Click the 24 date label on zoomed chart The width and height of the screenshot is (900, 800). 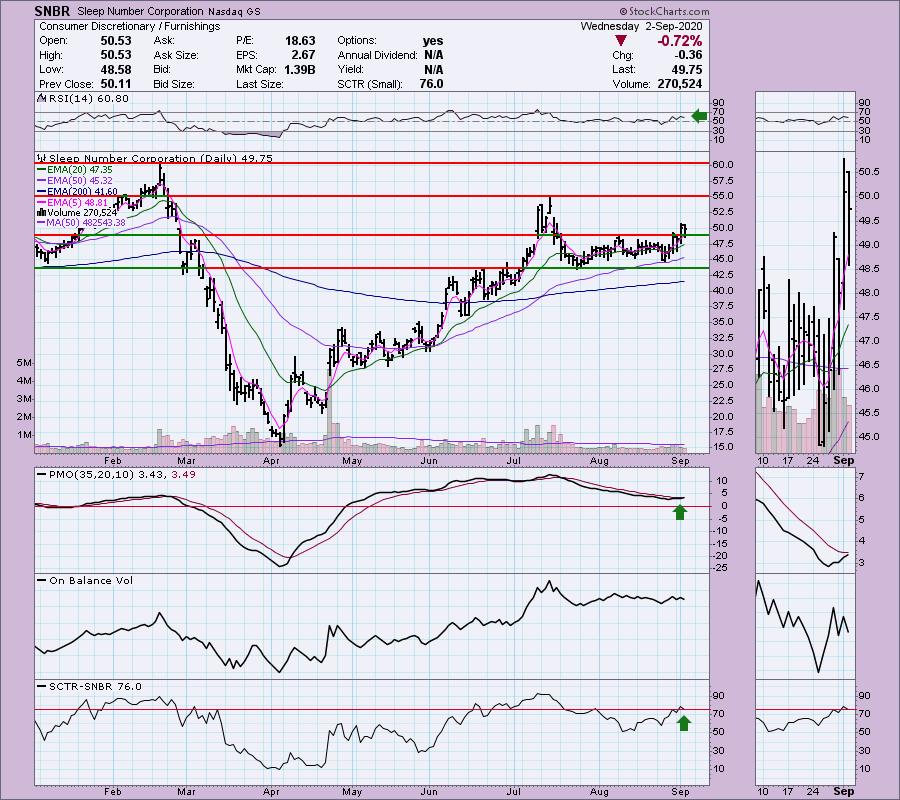pyautogui.click(x=813, y=460)
